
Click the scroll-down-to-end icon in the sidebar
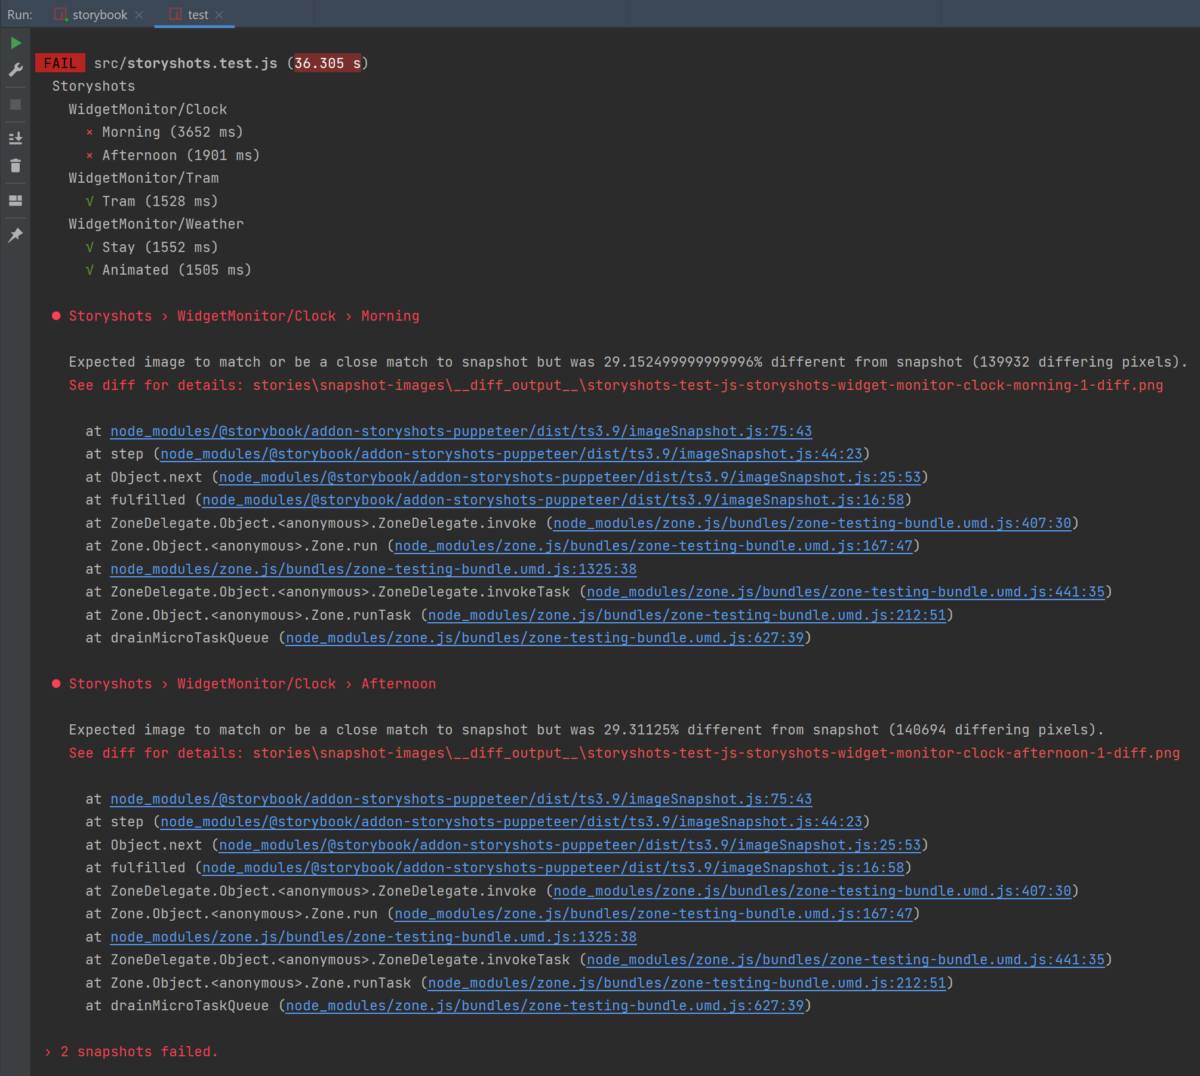tap(15, 137)
